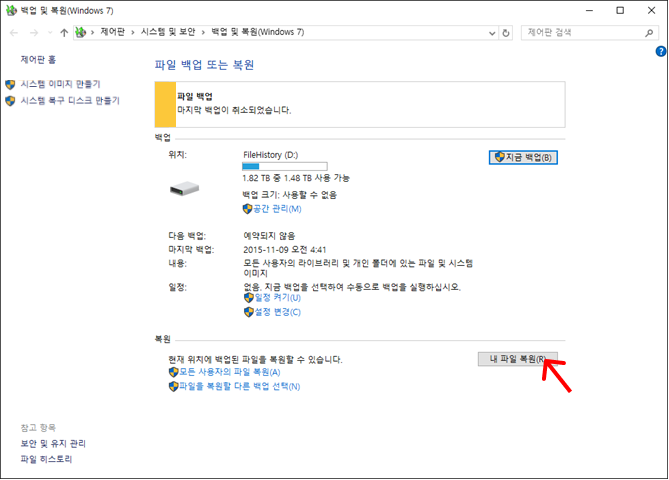Click shield icon next to 설정 변경
This screenshot has height=480, width=669.
pos(249,312)
